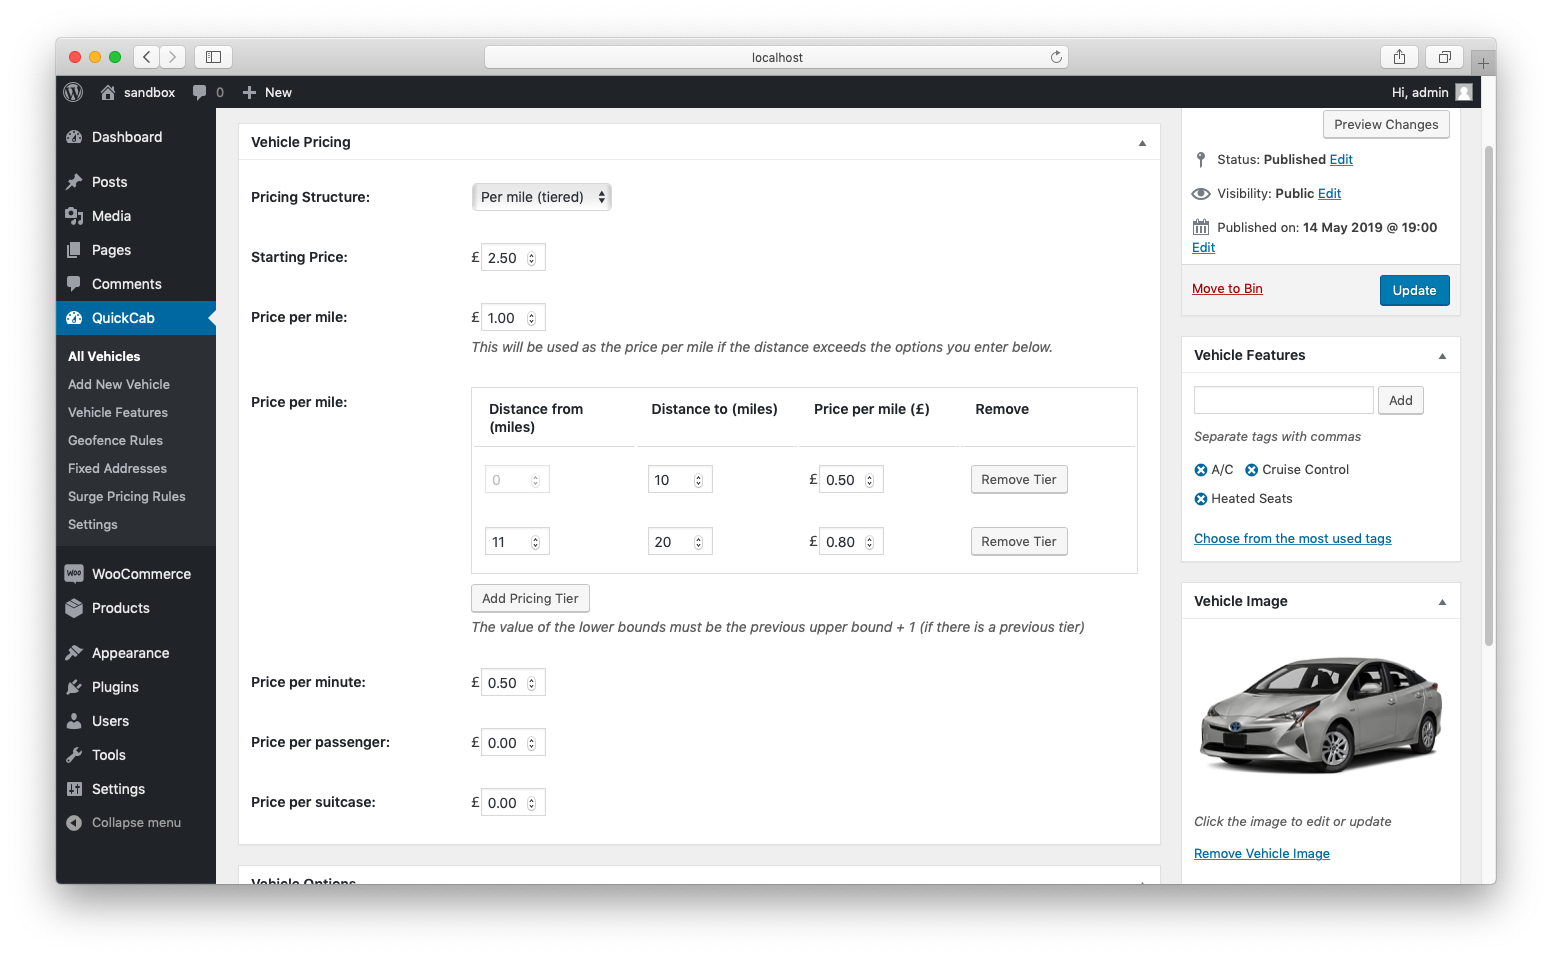
Task: Click the vehicle features tag input
Action: [1284, 400]
